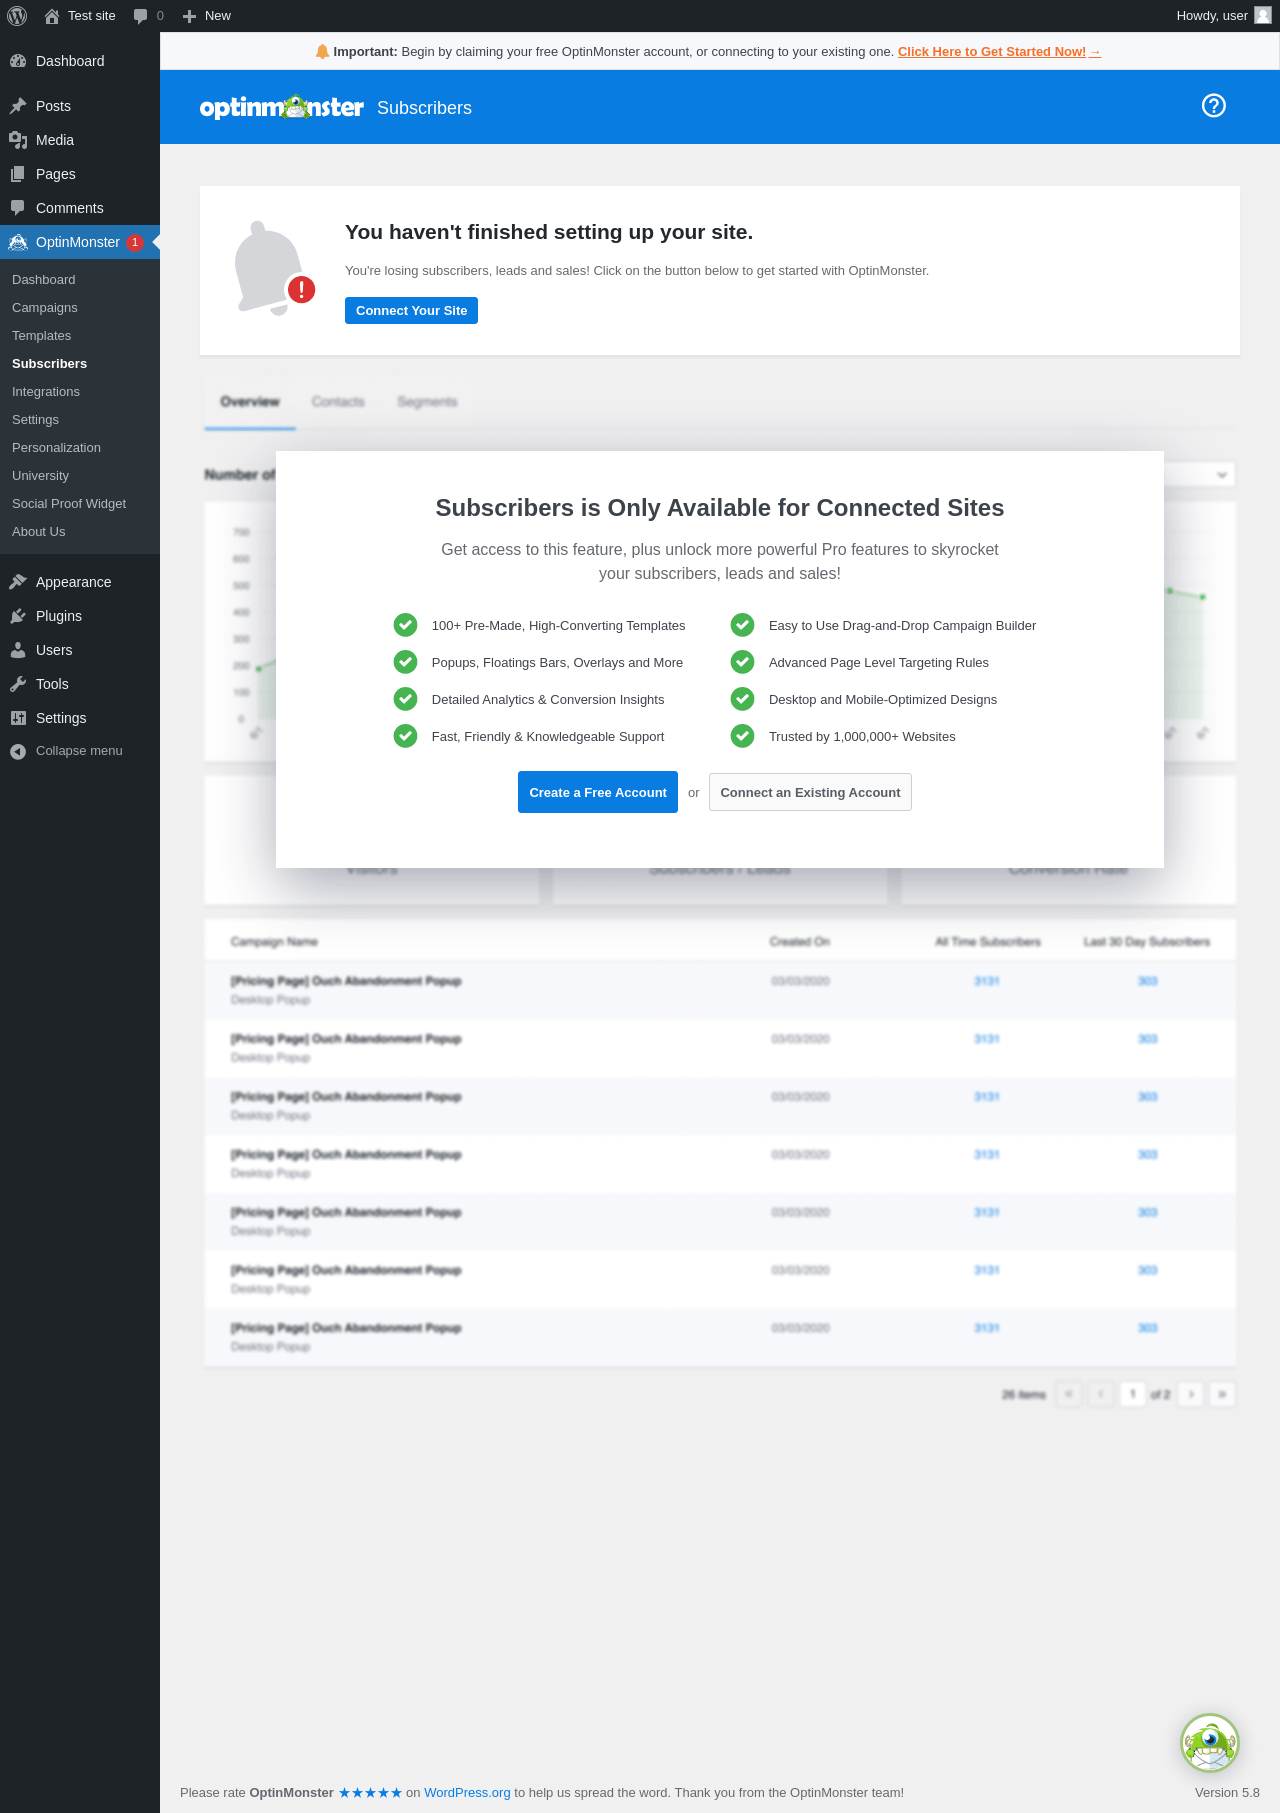The width and height of the screenshot is (1280, 1813).
Task: Switch to the Overview tab
Action: (250, 402)
